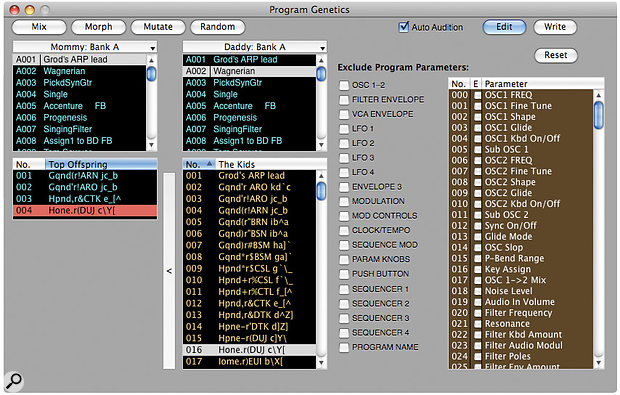Screen dimensions: 620x395
Task: Select kid 017 Iome.r)EUI b\X[
Action: (250, 361)
